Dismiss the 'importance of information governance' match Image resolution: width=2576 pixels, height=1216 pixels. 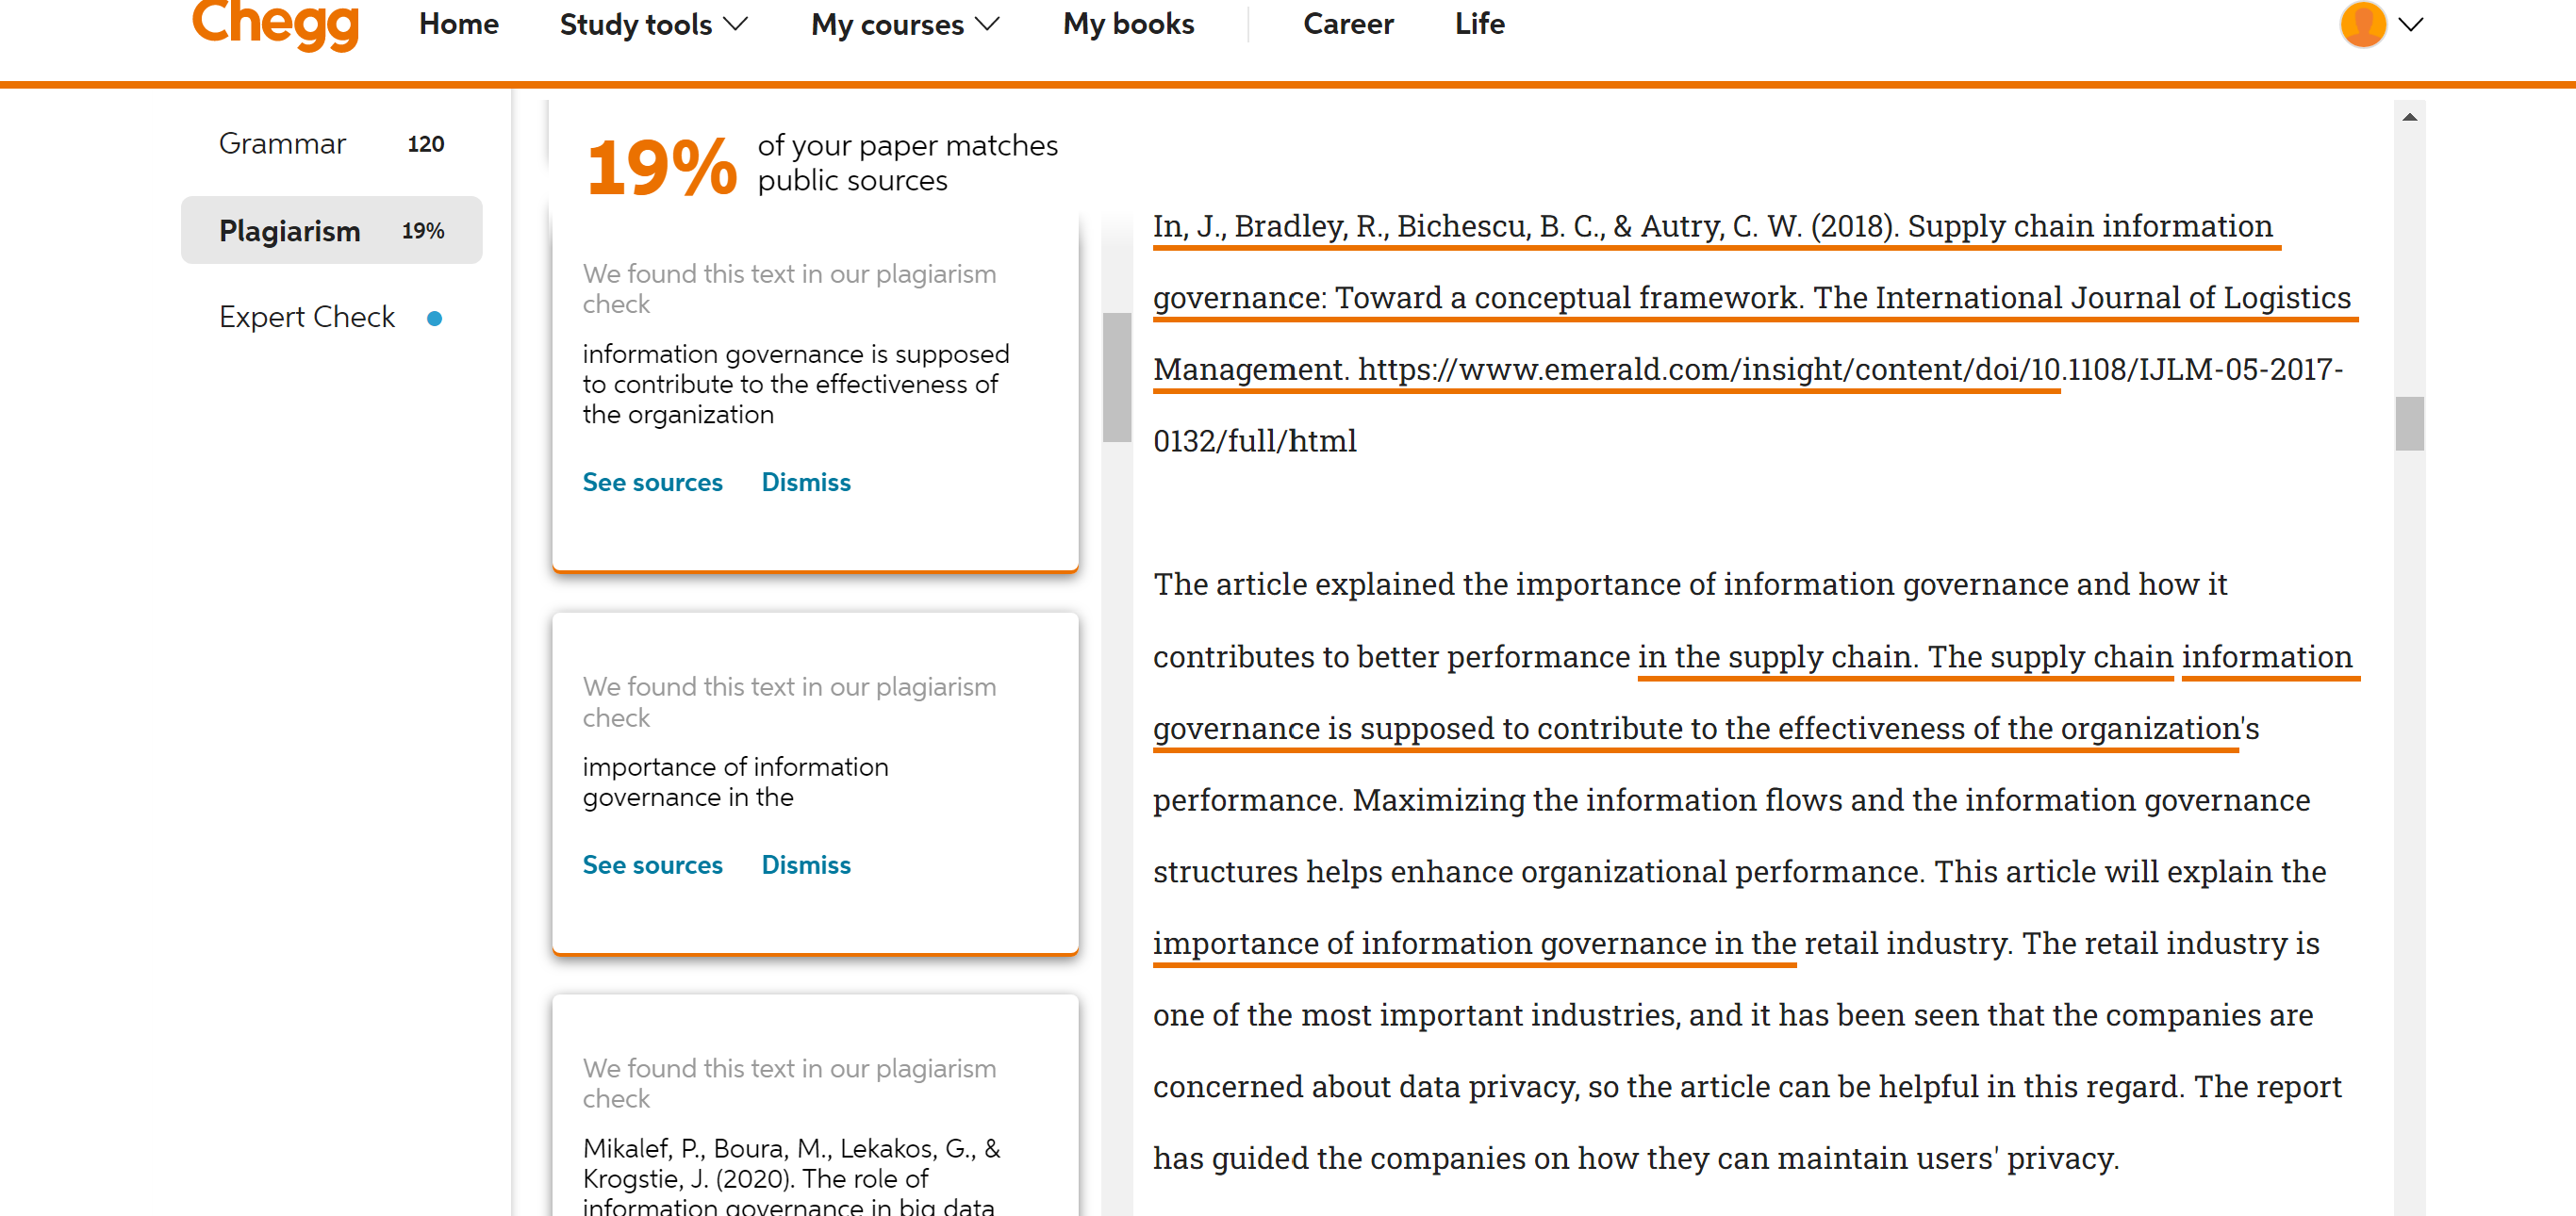[806, 866]
